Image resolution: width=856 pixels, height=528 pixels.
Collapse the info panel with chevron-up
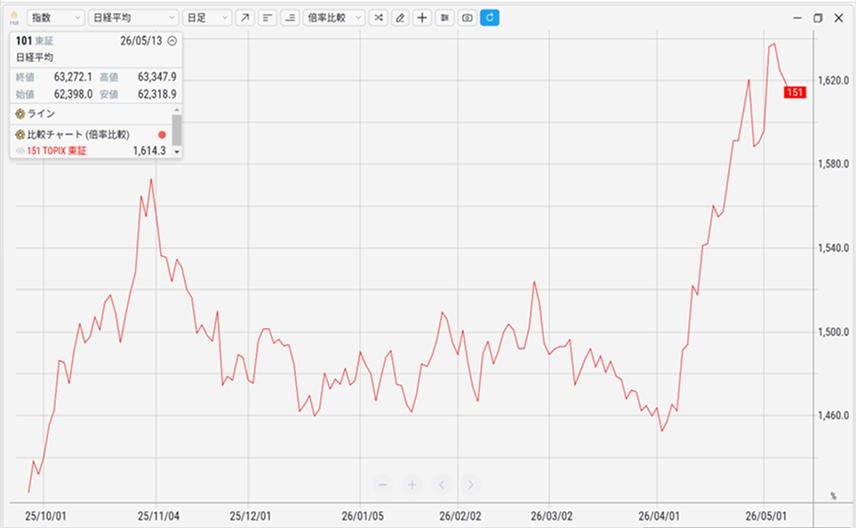172,41
